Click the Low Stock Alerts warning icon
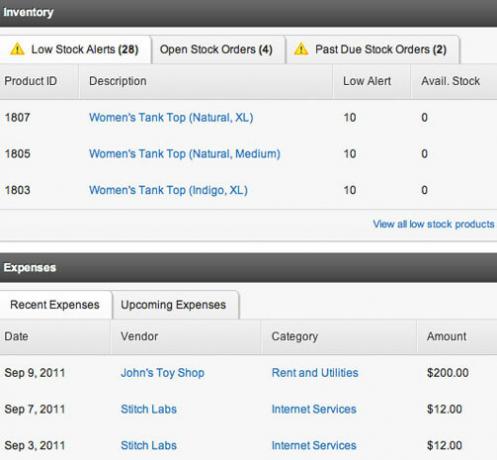The height and width of the screenshot is (460, 497). coord(17,49)
